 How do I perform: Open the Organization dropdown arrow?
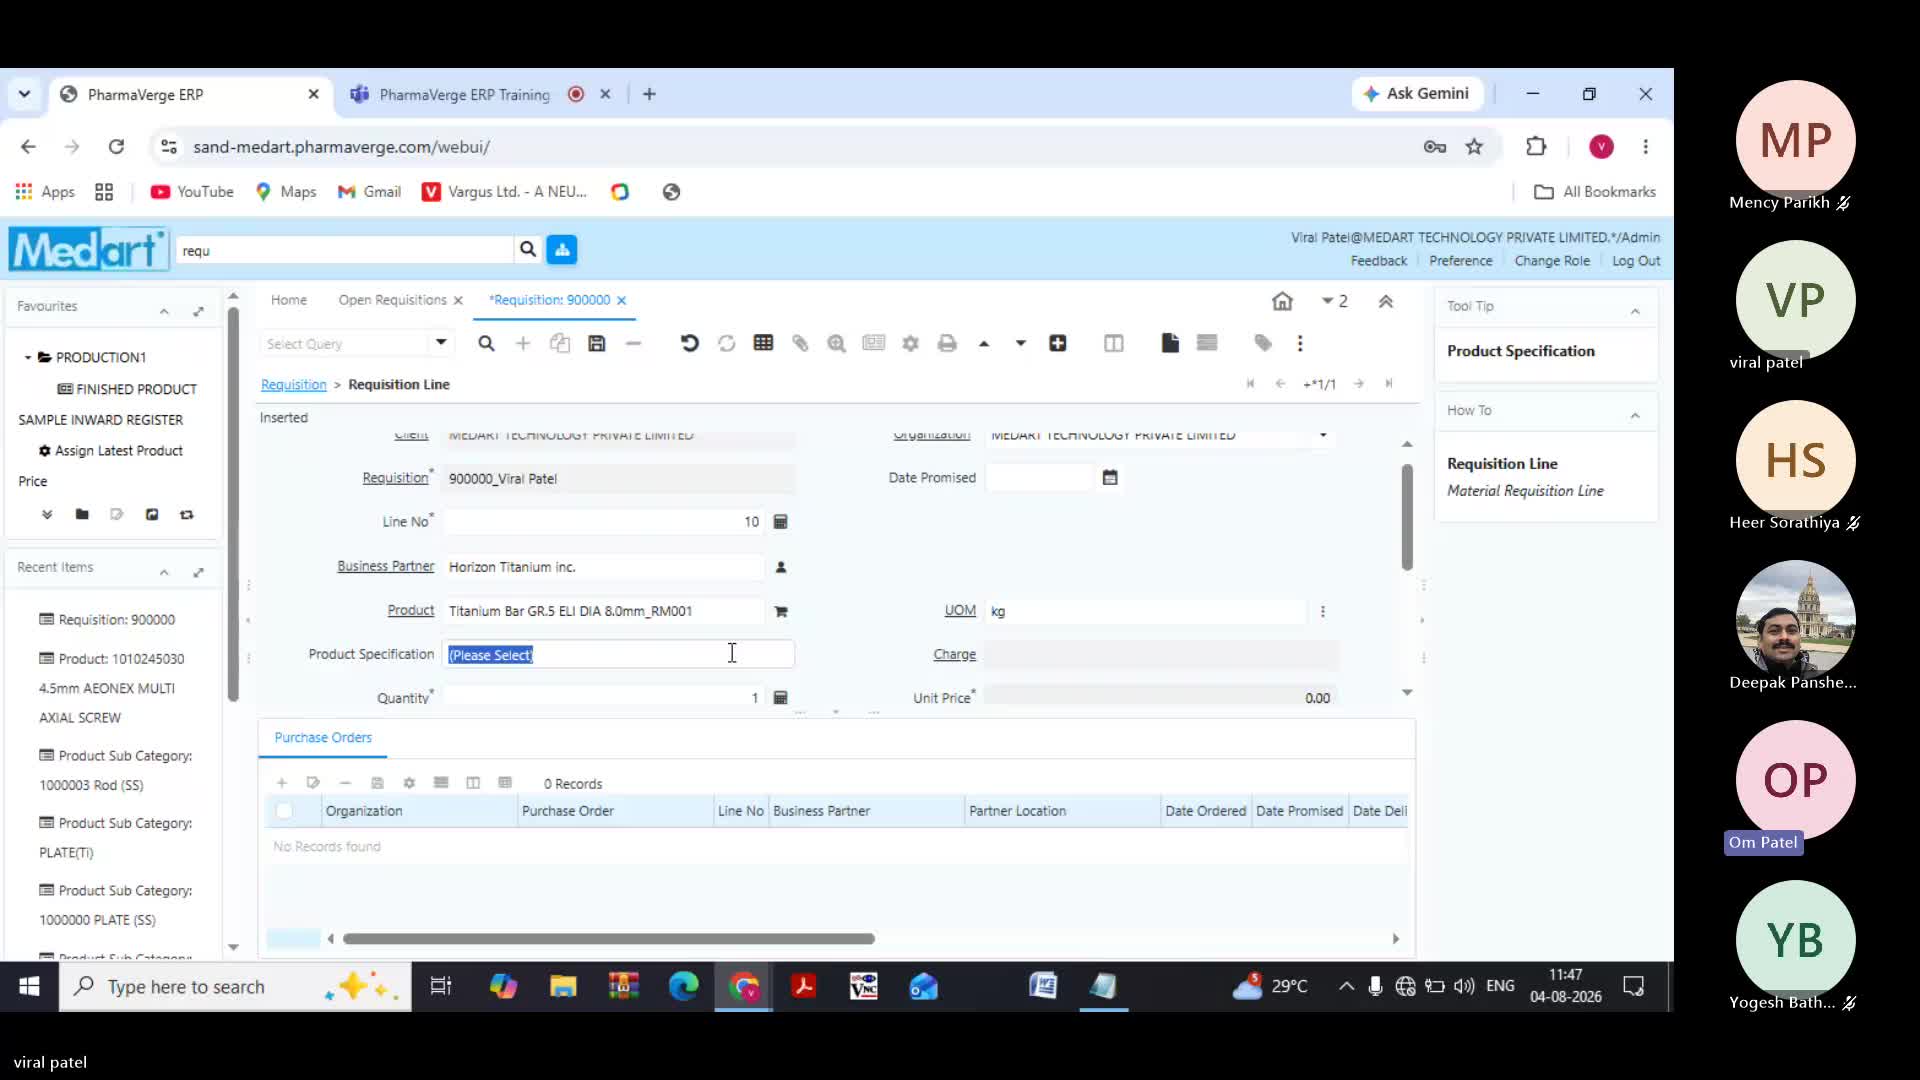click(x=1323, y=435)
